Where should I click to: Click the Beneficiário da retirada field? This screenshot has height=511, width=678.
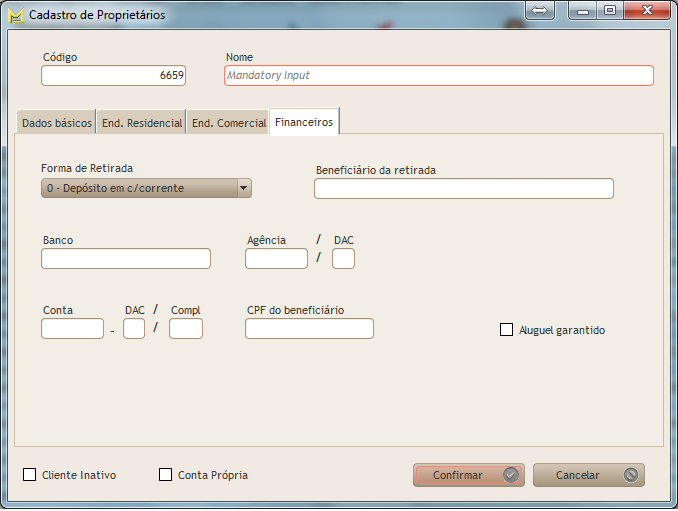[463, 189]
